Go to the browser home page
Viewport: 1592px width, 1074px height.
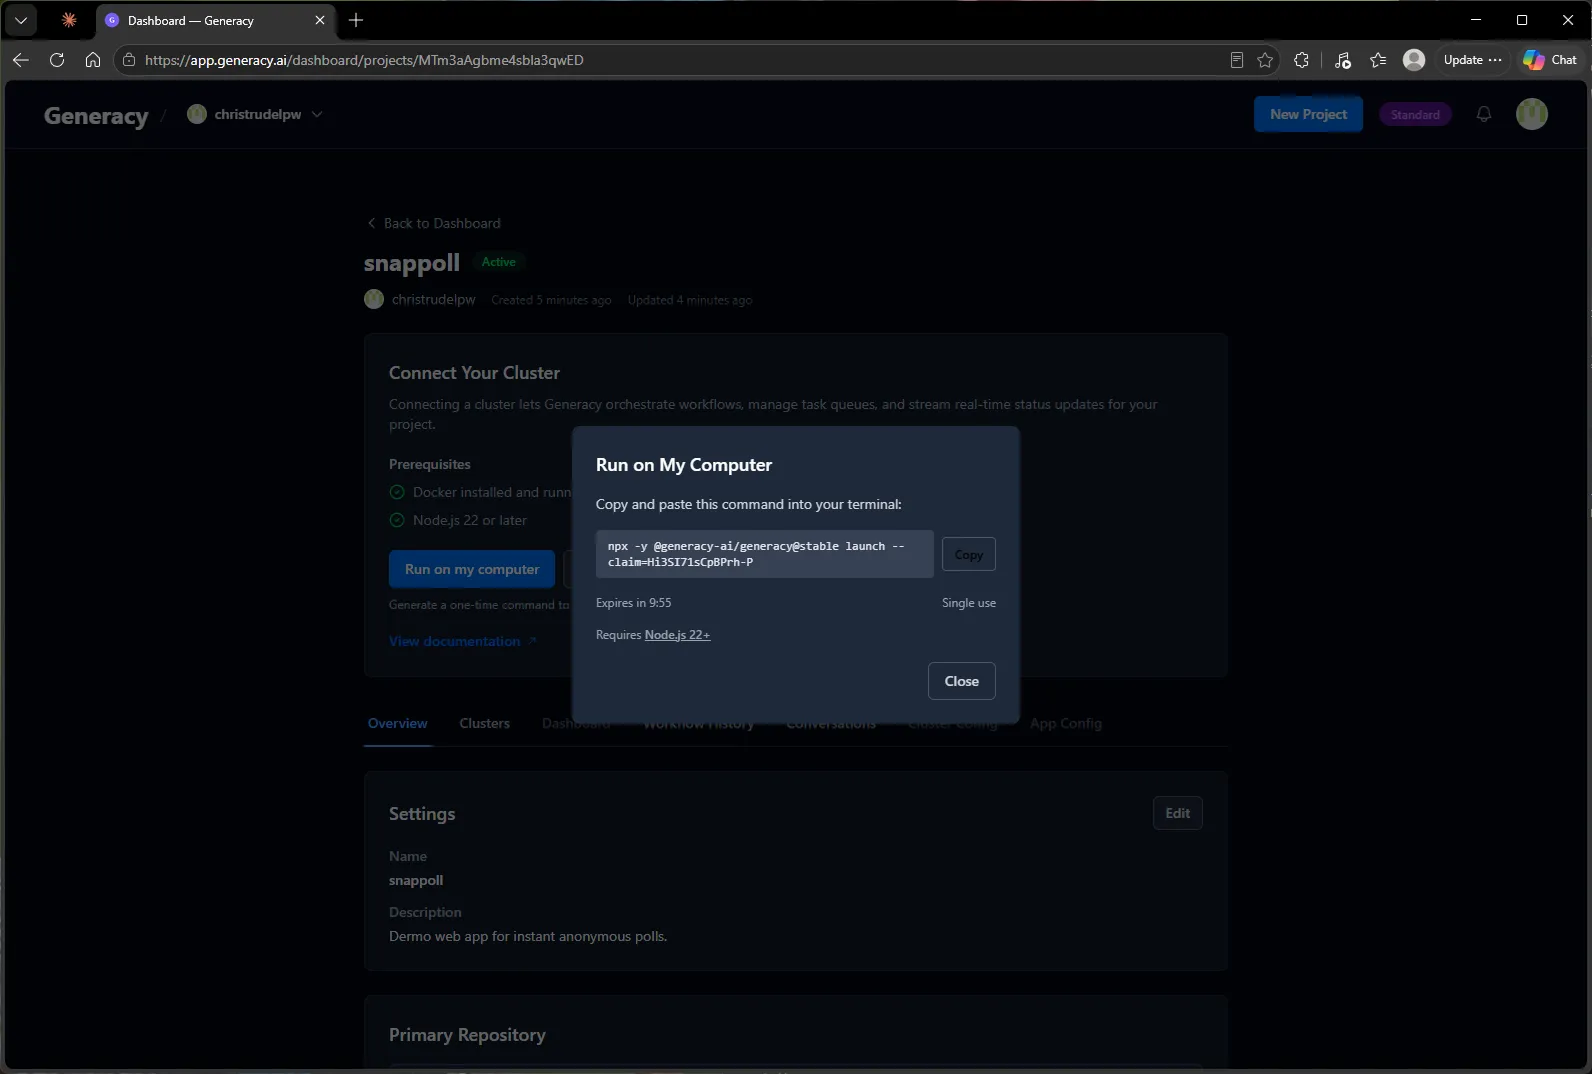point(93,60)
